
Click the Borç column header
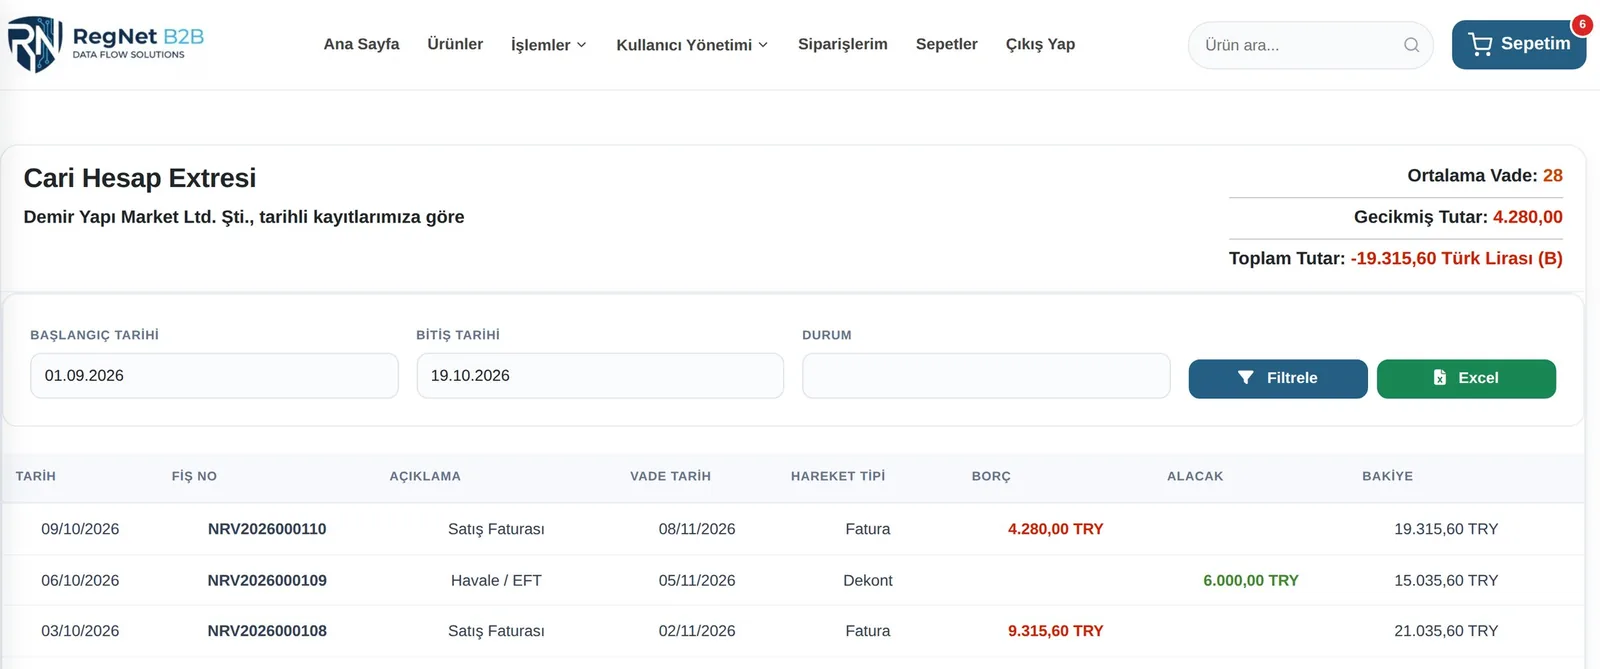pyautogui.click(x=991, y=476)
